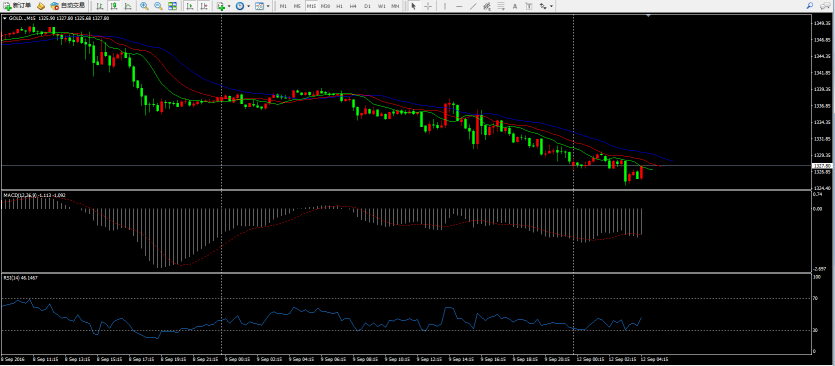Select the cursor arrow tool
The width and height of the screenshot is (835, 366).
coord(414,6)
